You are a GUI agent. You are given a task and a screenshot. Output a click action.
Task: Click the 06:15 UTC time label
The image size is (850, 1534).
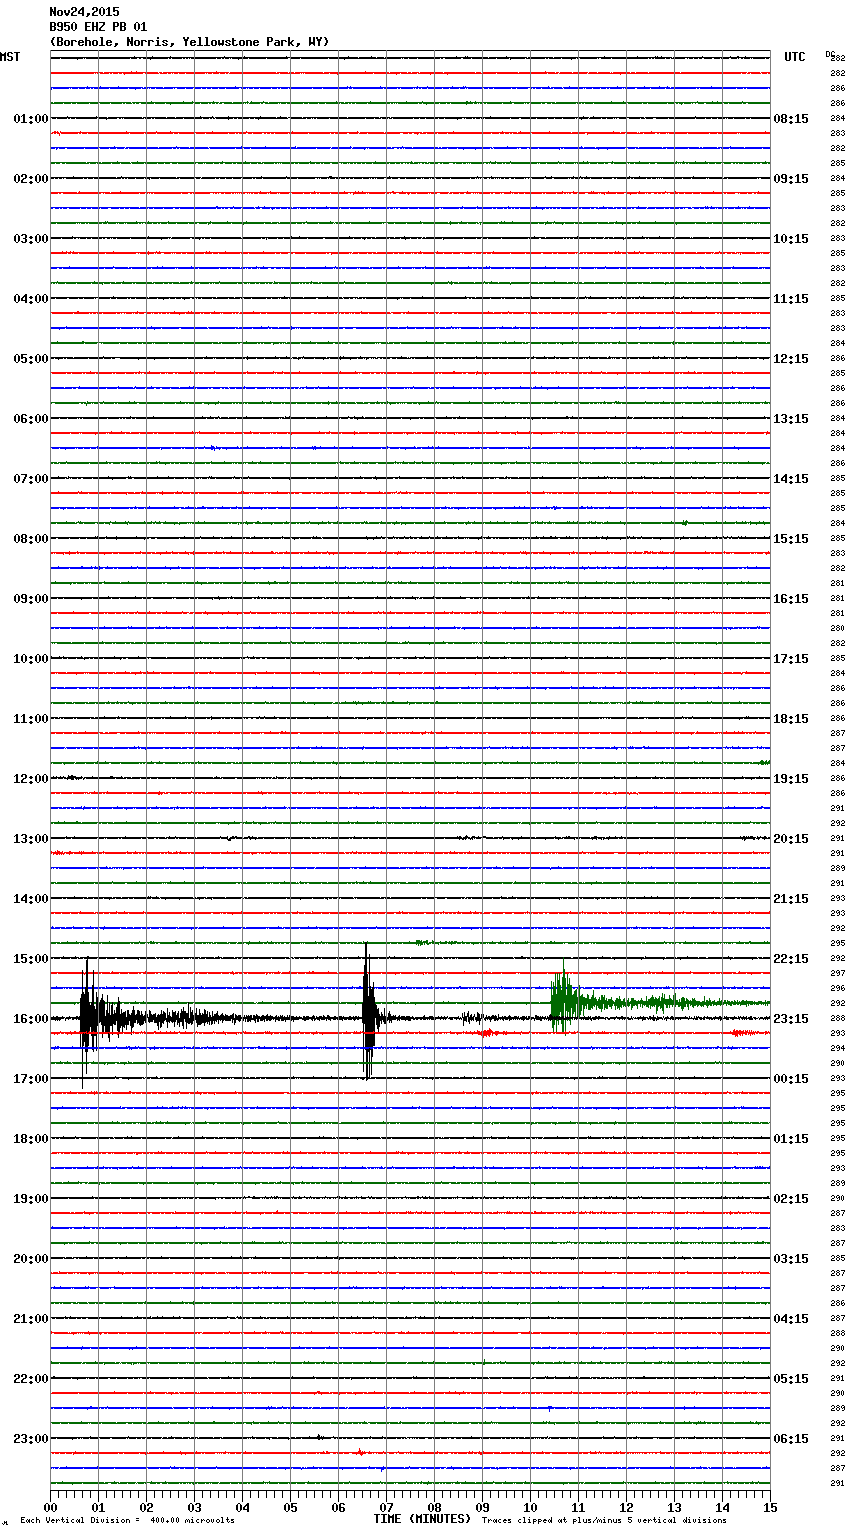tap(791, 1439)
